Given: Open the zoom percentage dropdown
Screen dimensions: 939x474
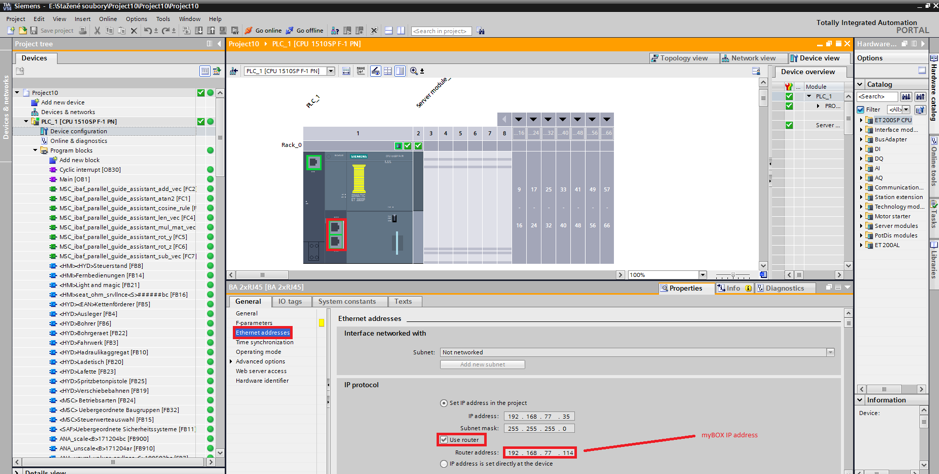Looking at the screenshot, I should click(x=702, y=275).
